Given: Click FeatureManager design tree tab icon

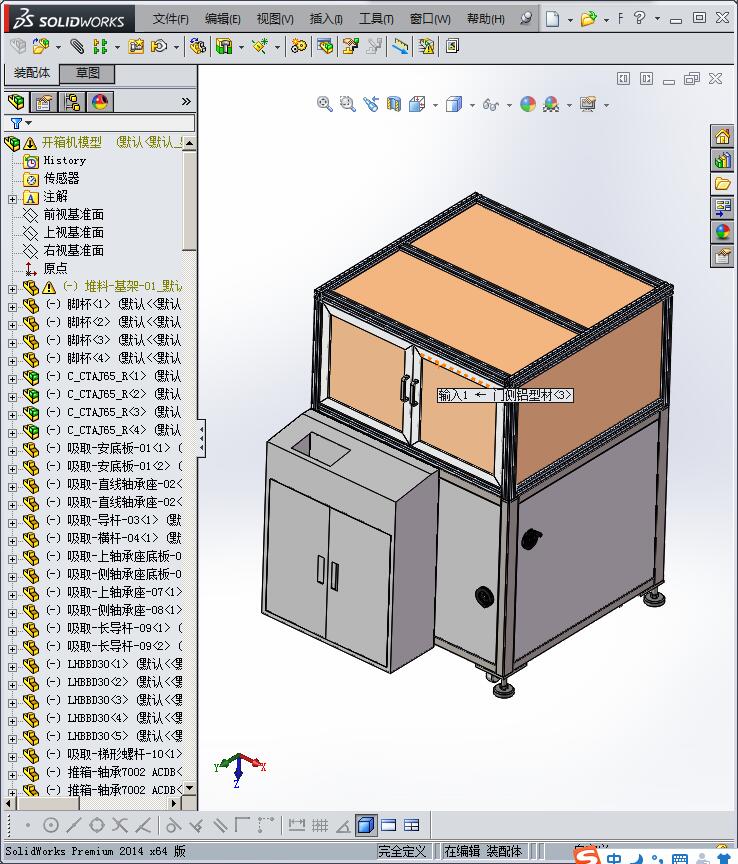Looking at the screenshot, I should click(17, 102).
